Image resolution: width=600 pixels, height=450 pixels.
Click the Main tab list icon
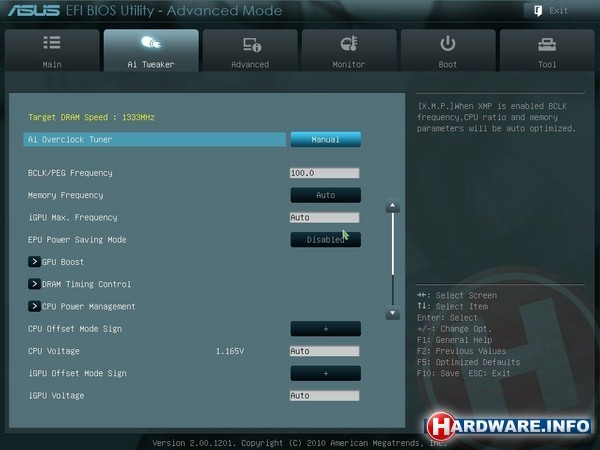pos(52,42)
